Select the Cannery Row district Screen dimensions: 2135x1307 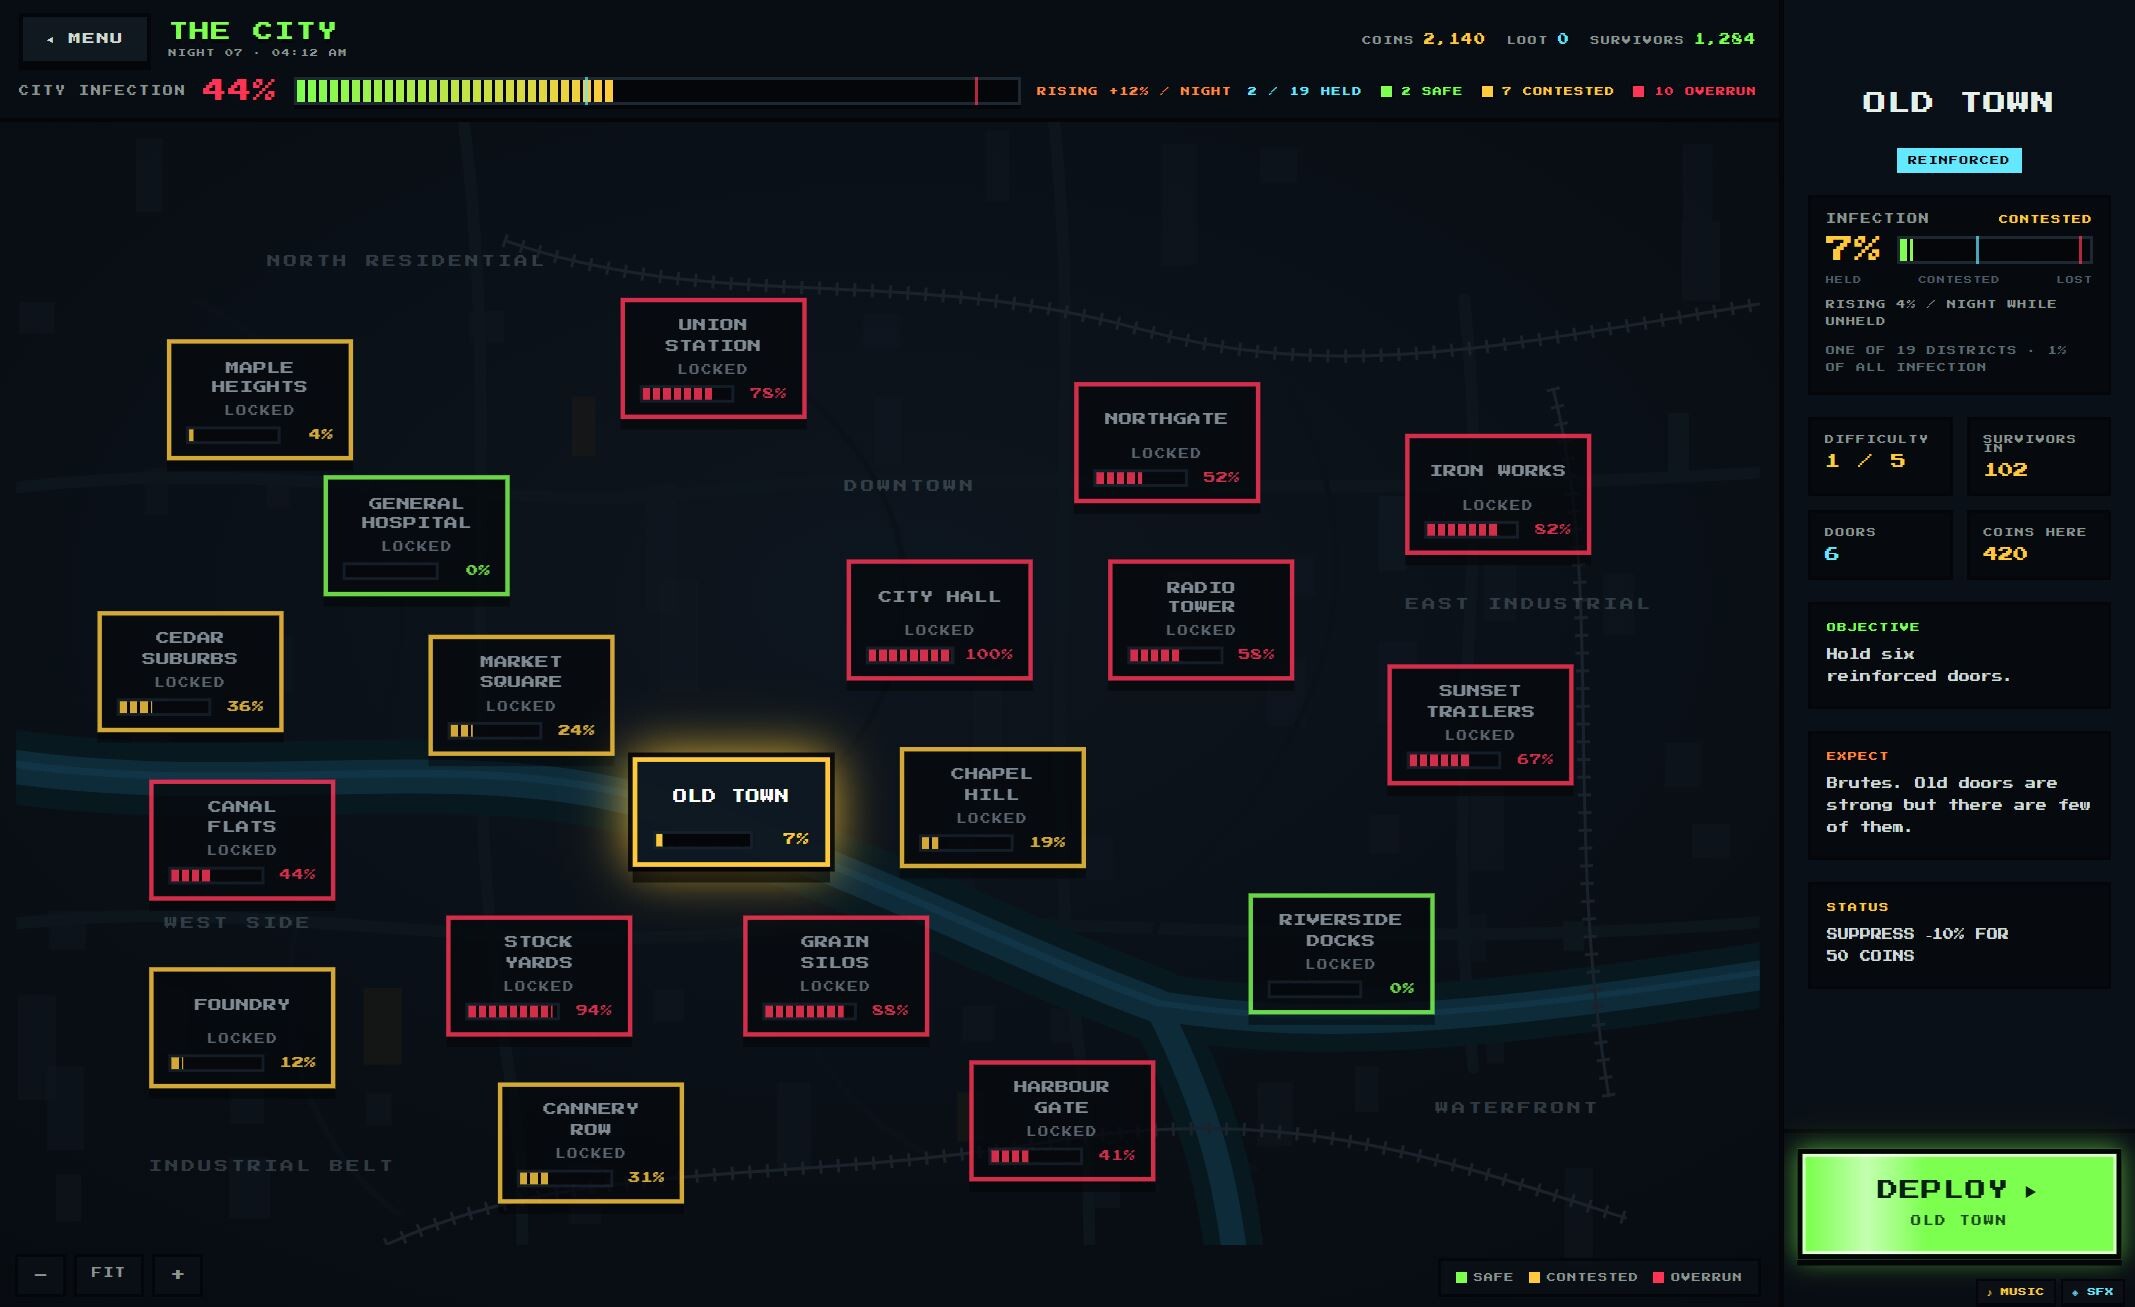click(x=591, y=1143)
